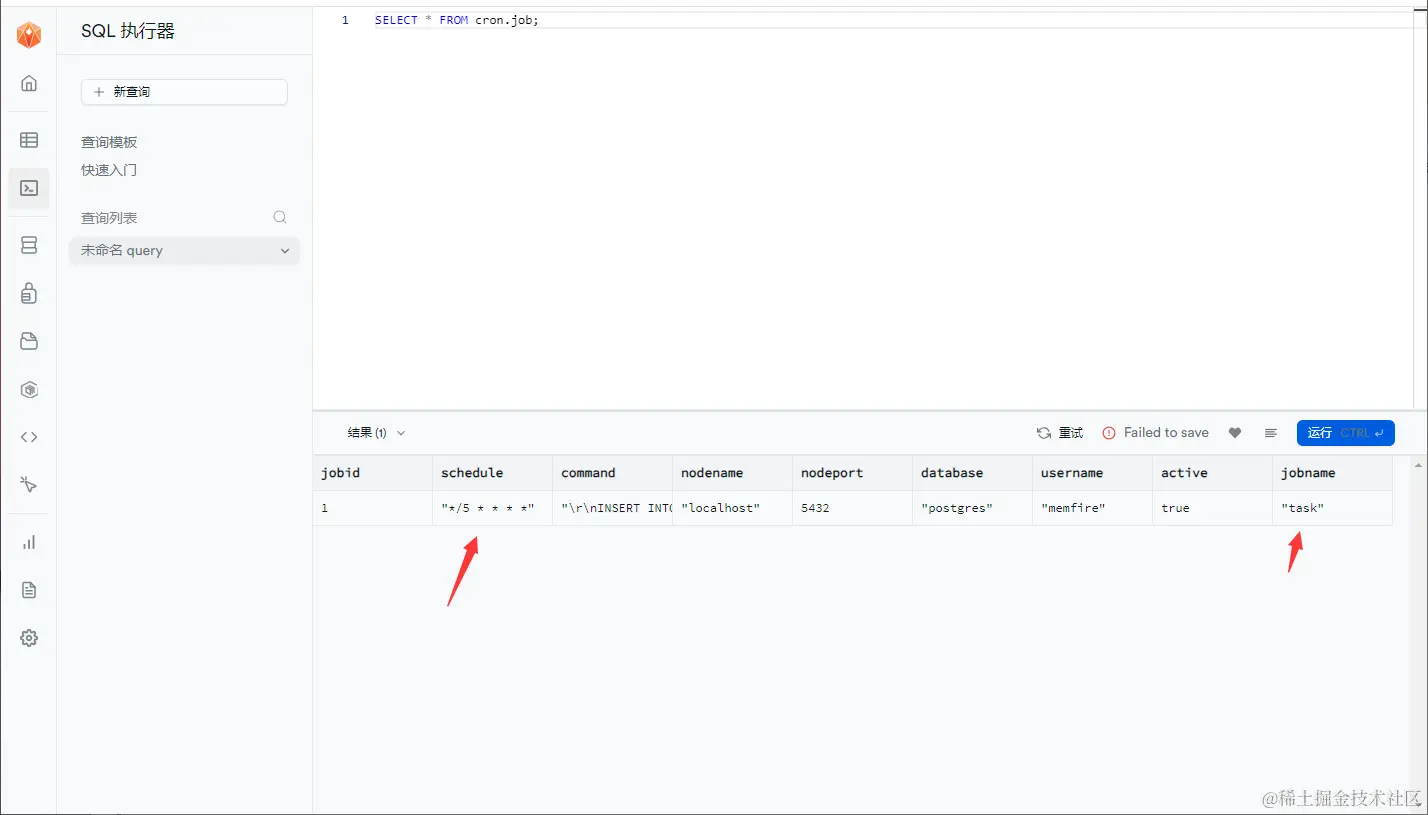
Task: Open the Reports bar chart icon
Action: (29, 542)
